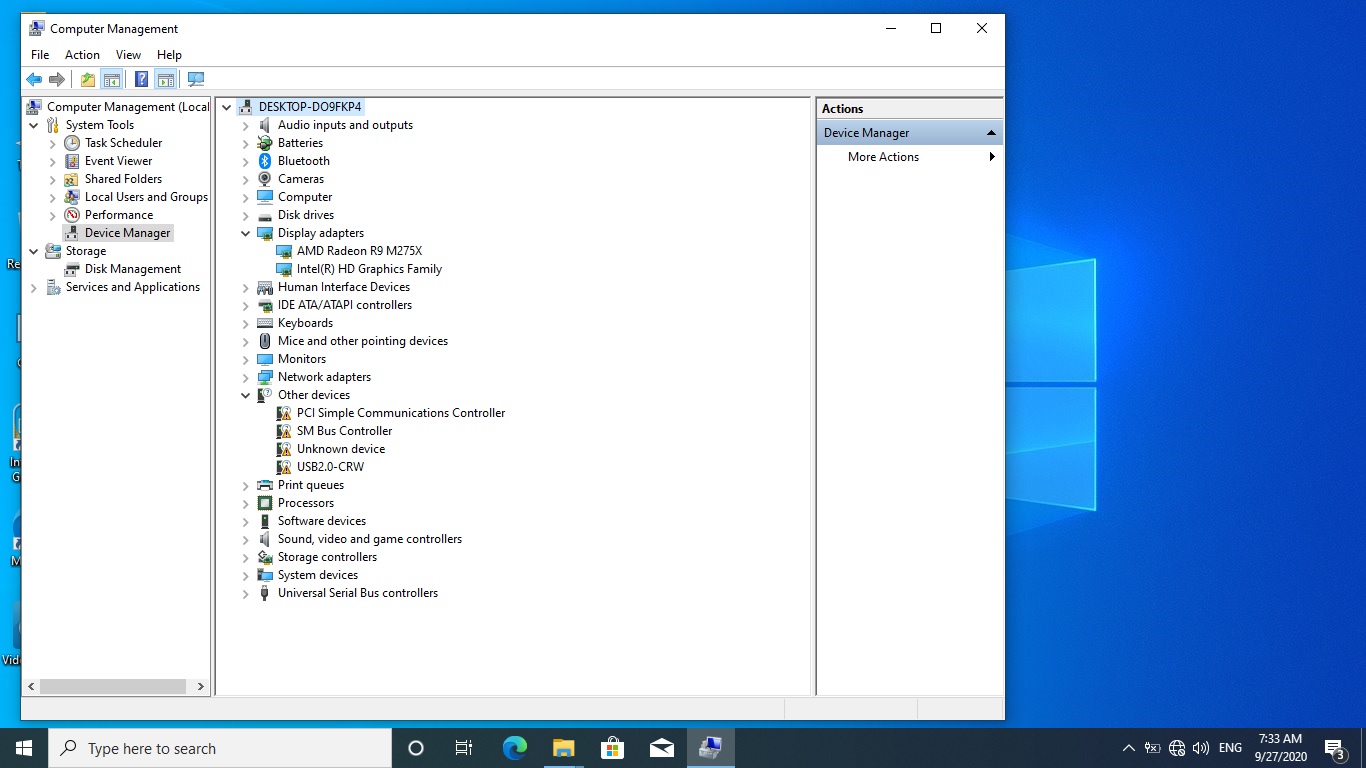Collapse the Other devices category
This screenshot has width=1366, height=768.
tap(246, 395)
